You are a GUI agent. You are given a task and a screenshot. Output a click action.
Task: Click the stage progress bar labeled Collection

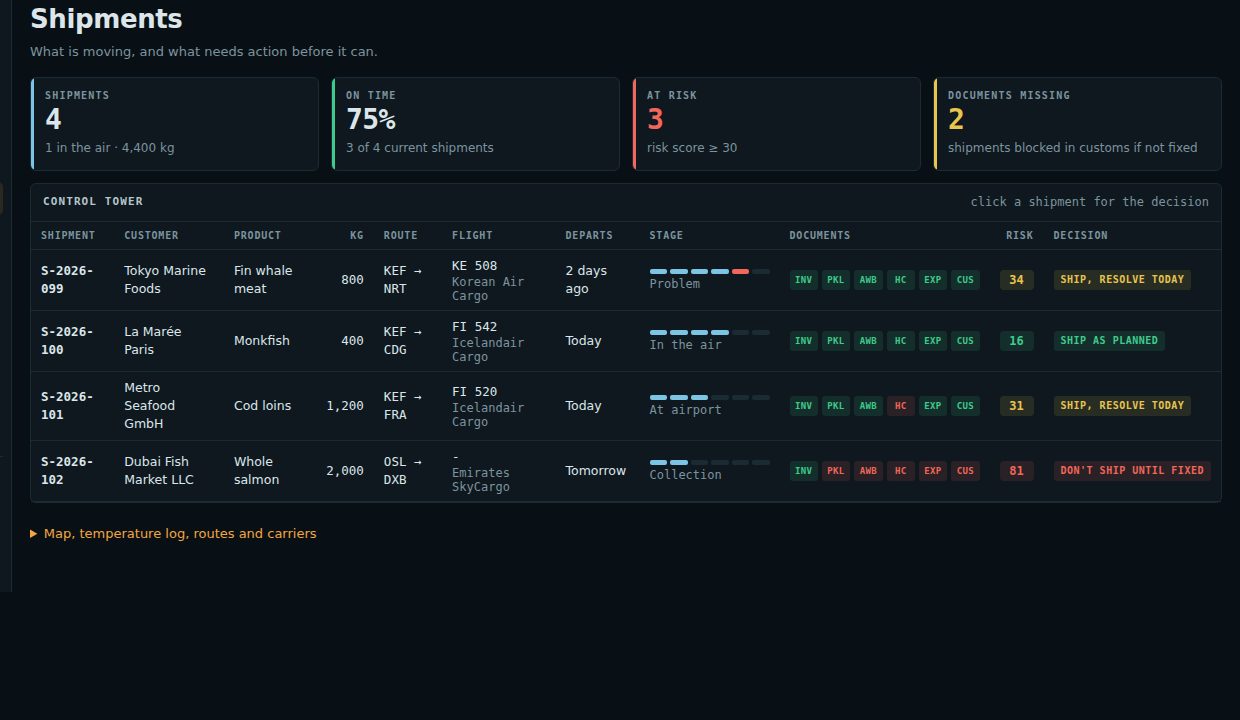pyautogui.click(x=709, y=463)
